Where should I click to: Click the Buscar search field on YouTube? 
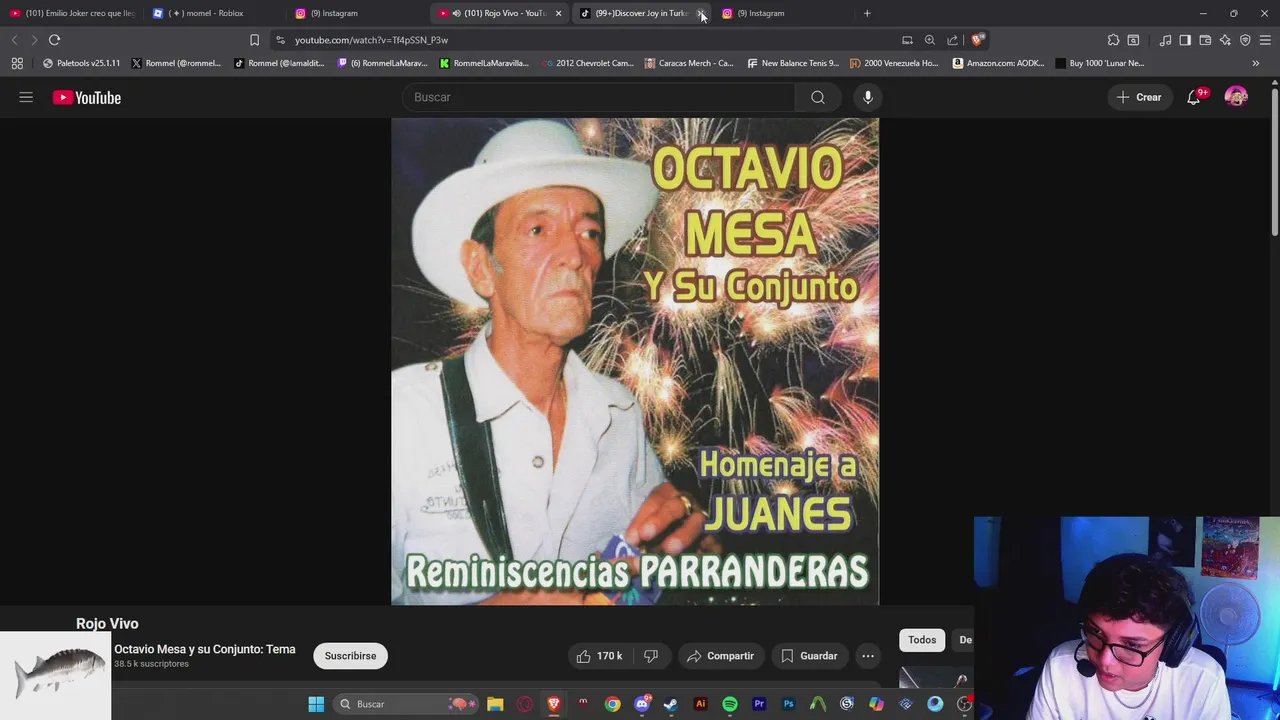[x=598, y=97]
